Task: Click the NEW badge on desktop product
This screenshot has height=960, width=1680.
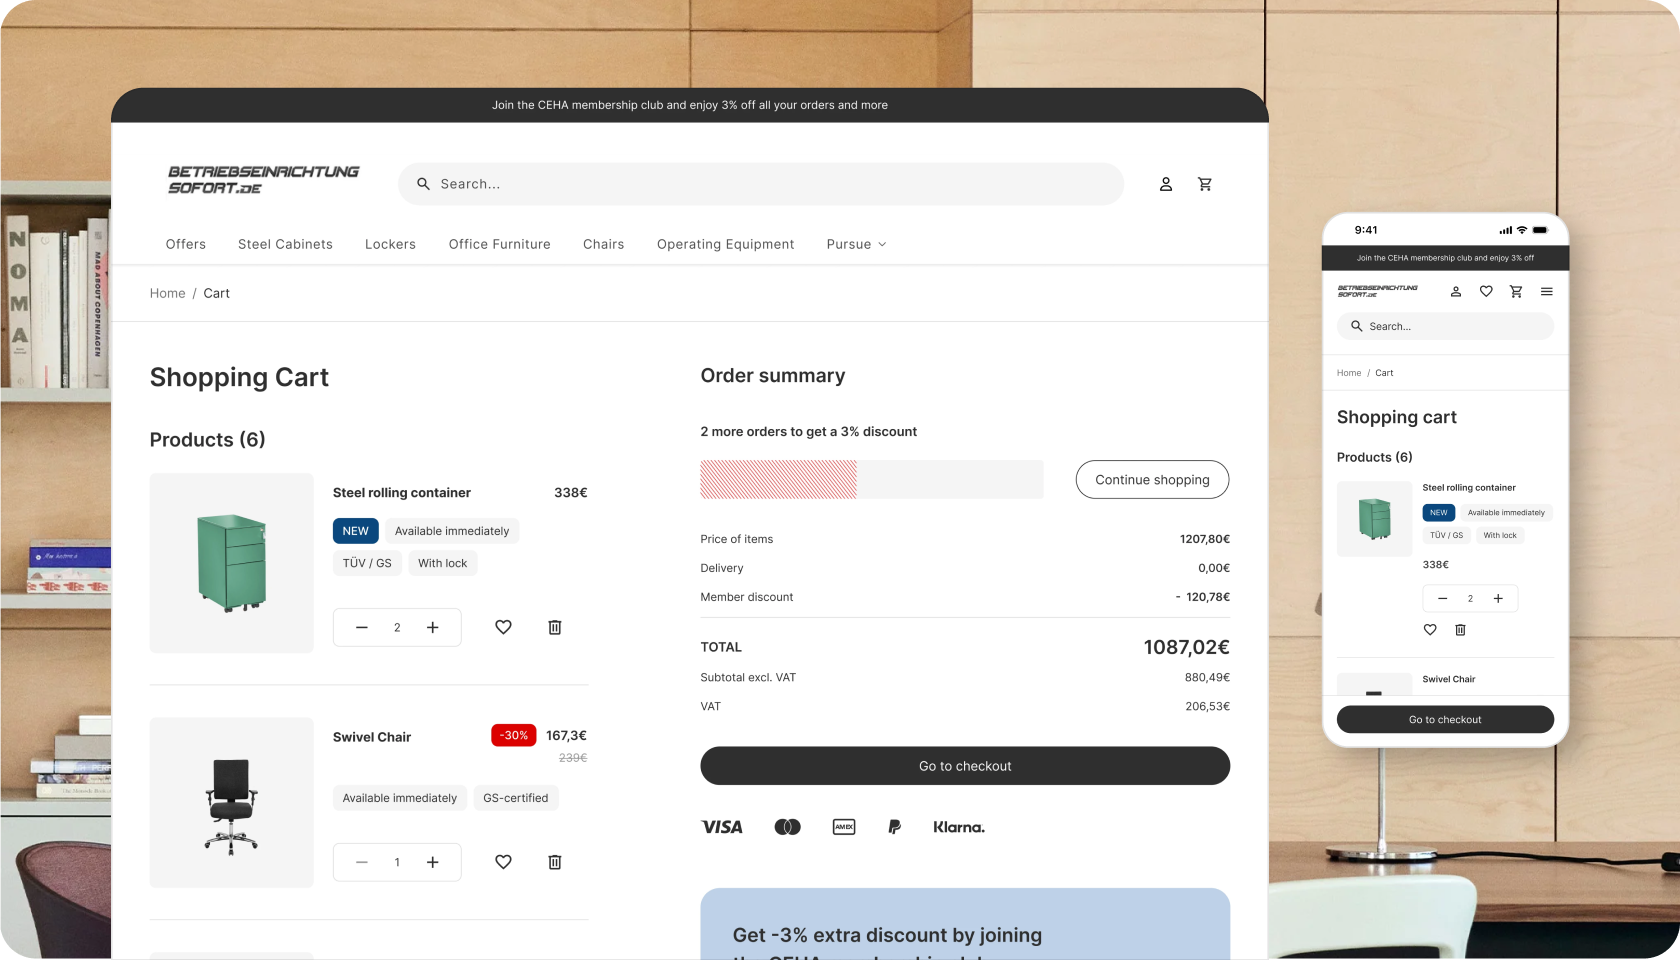Action: (356, 531)
